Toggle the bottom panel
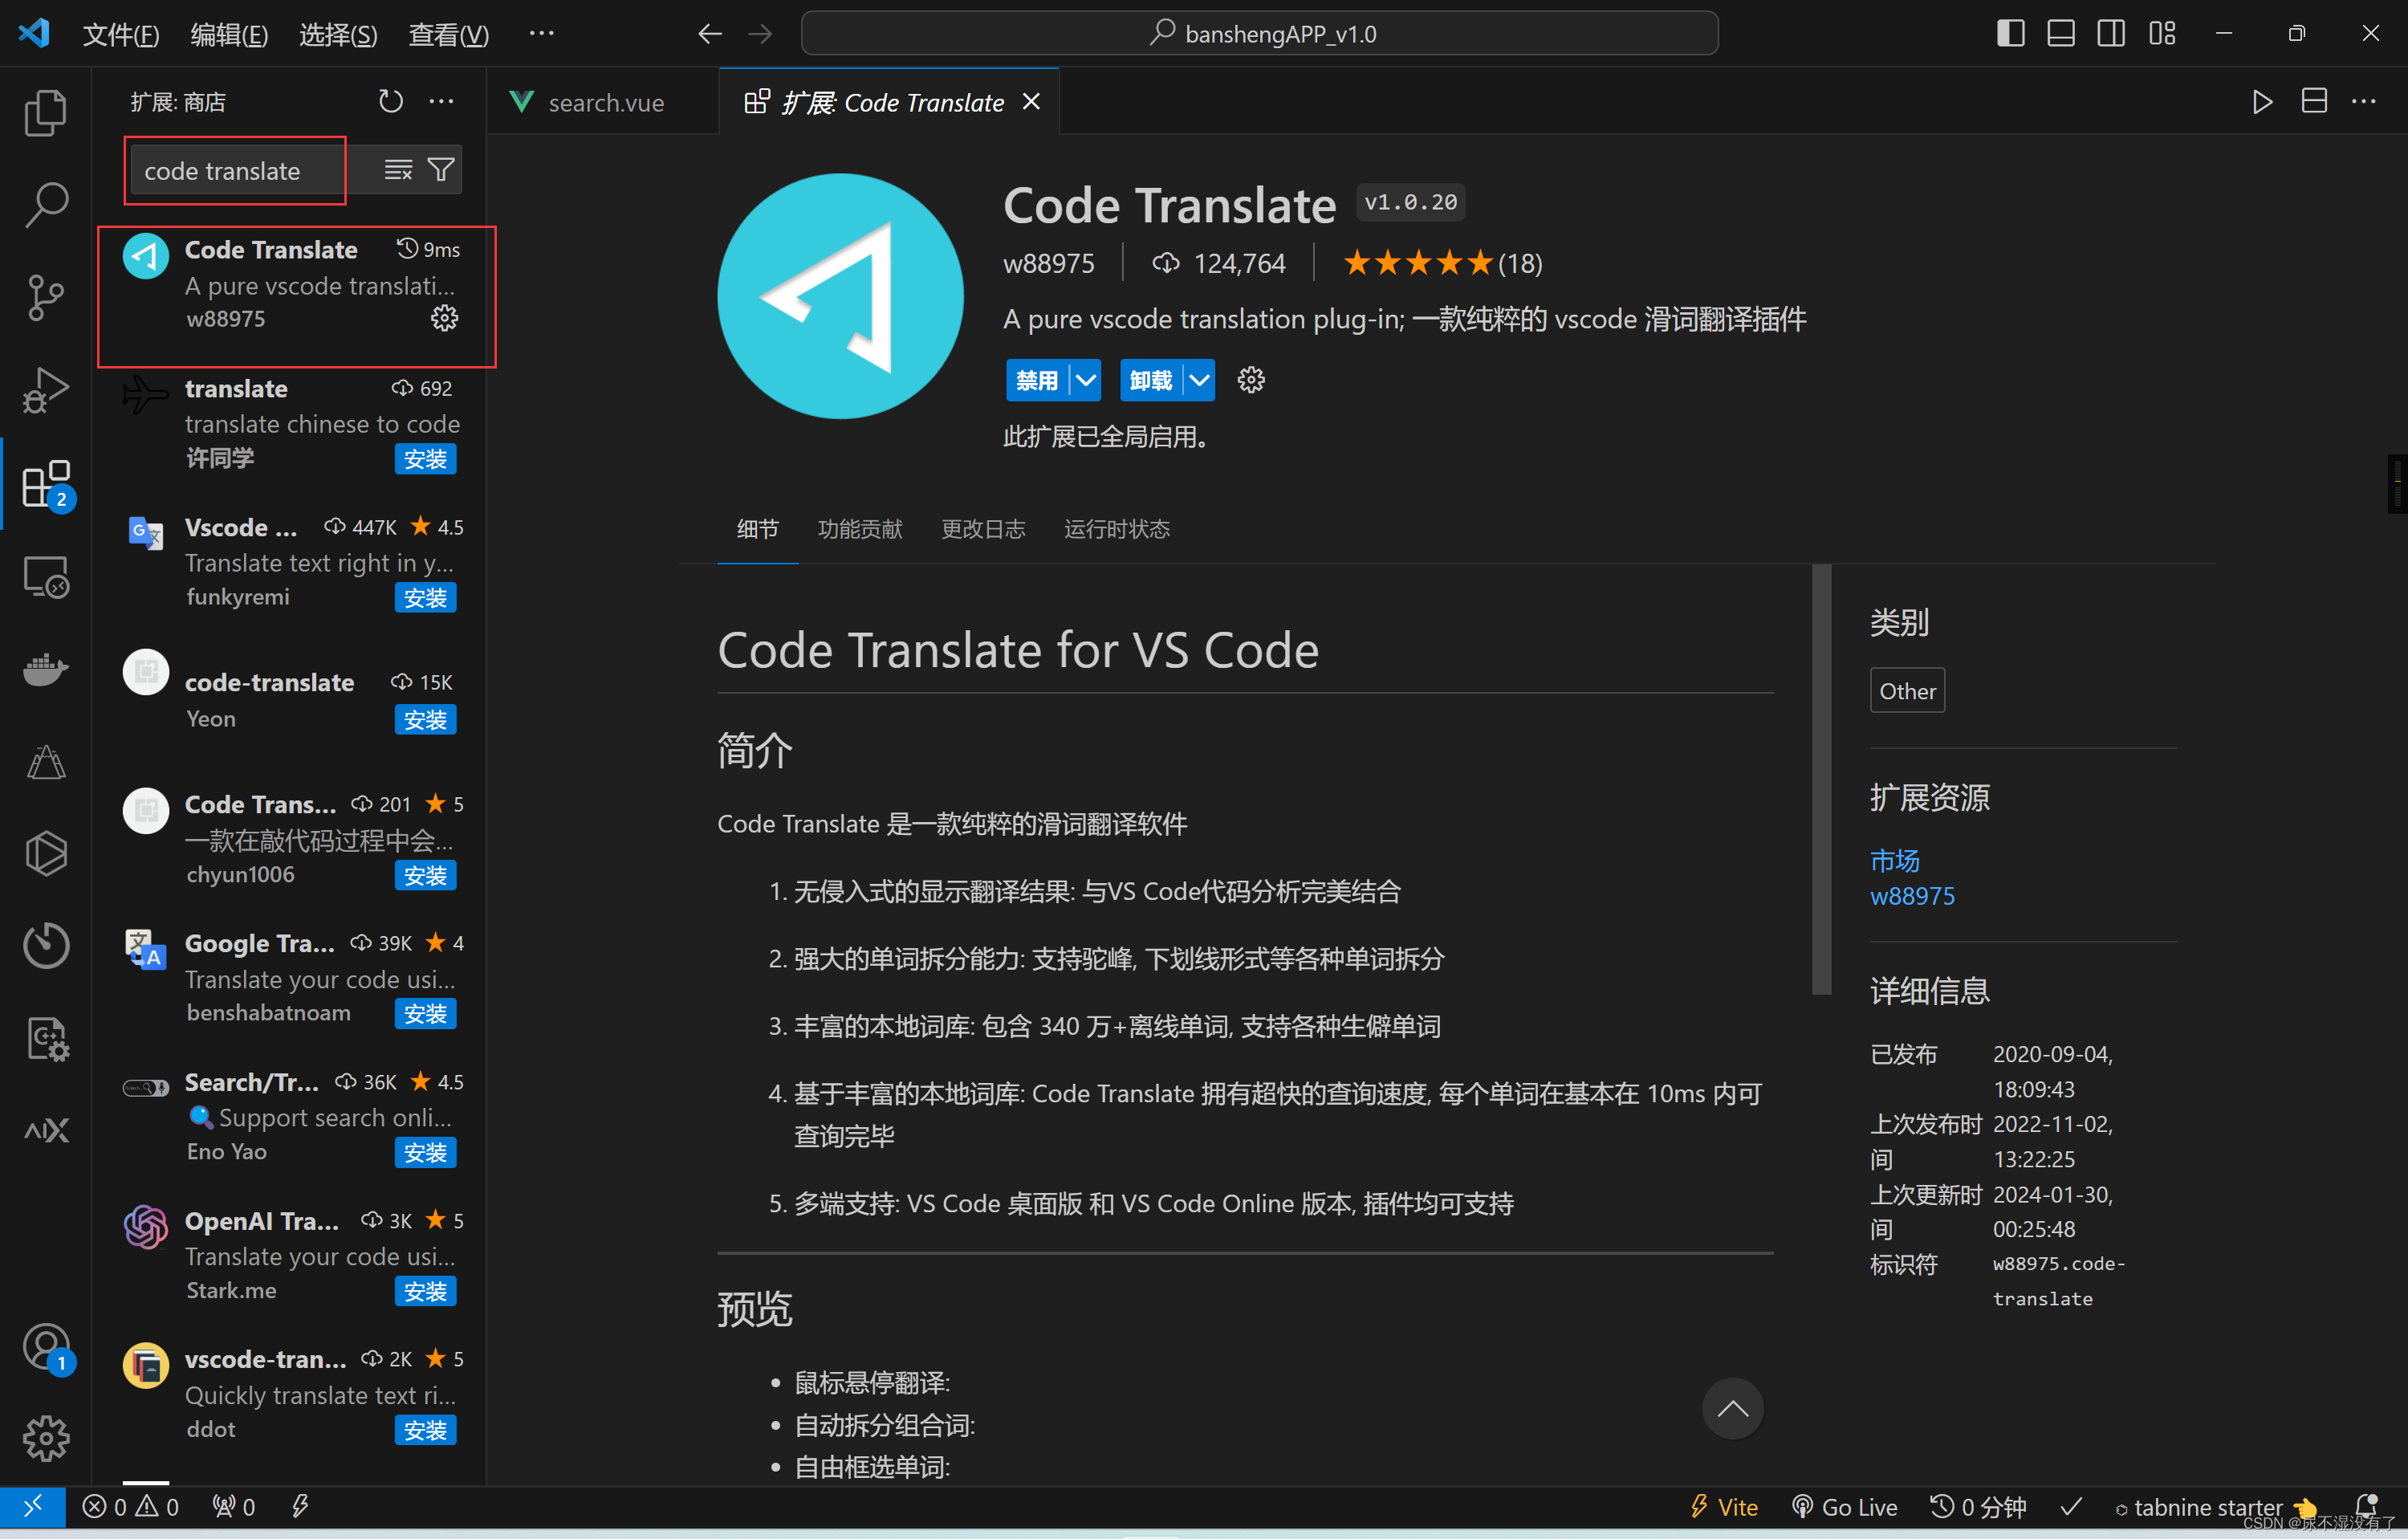This screenshot has width=2408, height=1539. pyautogui.click(x=2061, y=34)
